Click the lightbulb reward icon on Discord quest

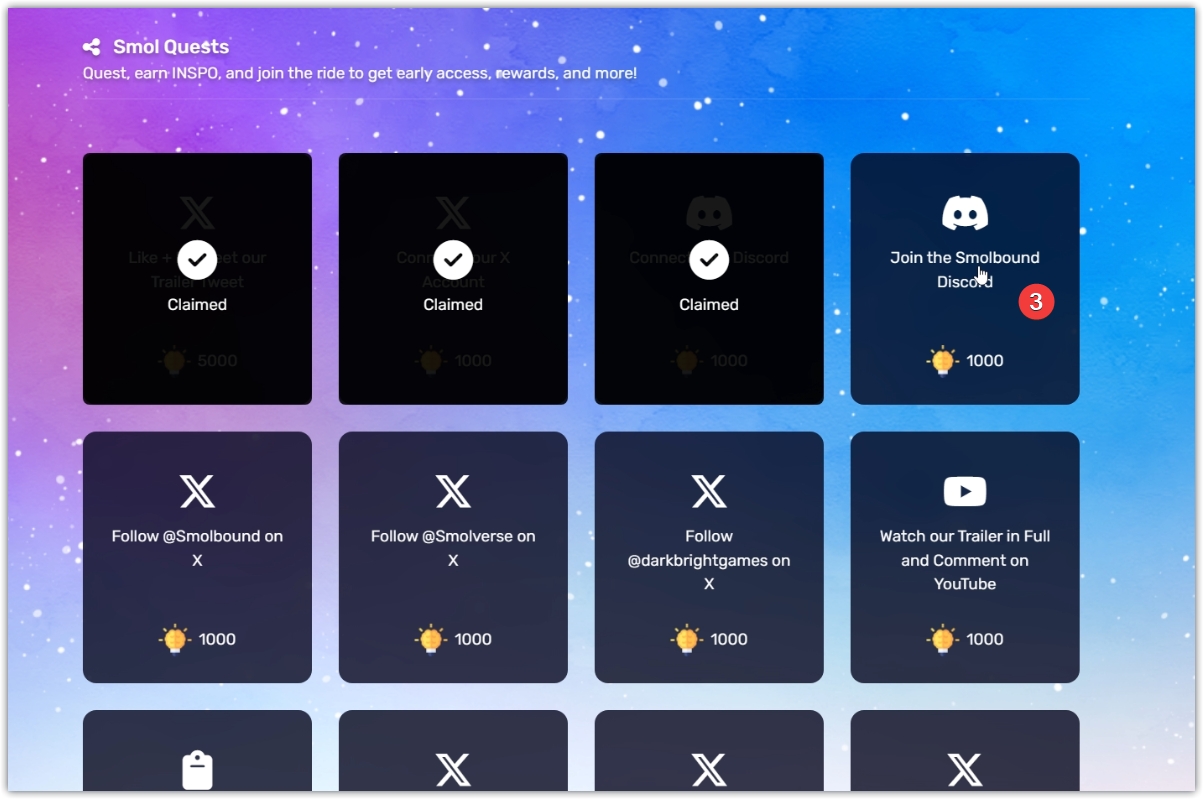pyautogui.click(x=942, y=360)
